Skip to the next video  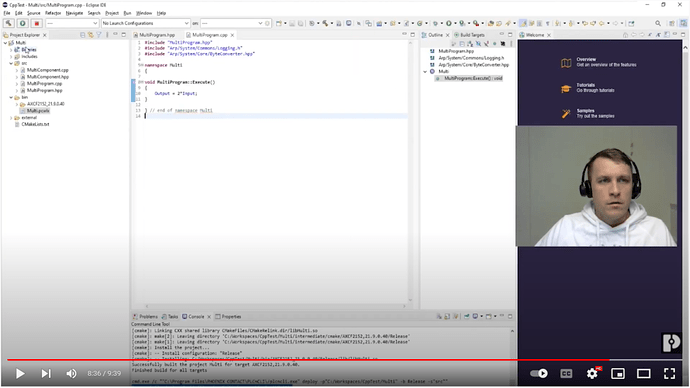tap(46, 374)
